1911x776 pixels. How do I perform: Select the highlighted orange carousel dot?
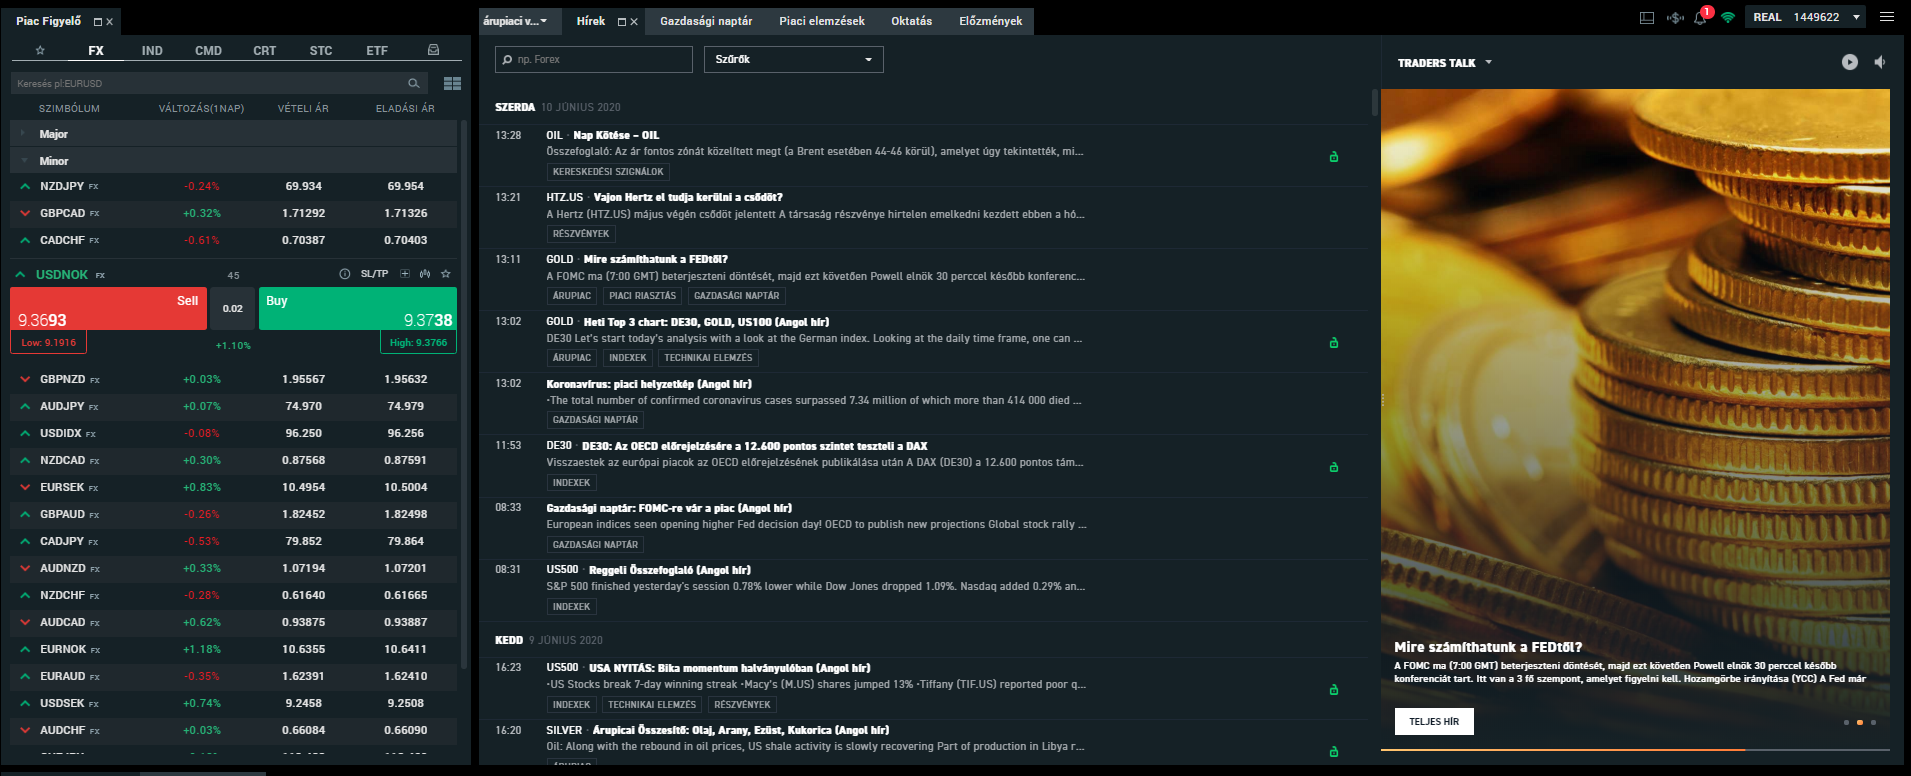click(1859, 722)
